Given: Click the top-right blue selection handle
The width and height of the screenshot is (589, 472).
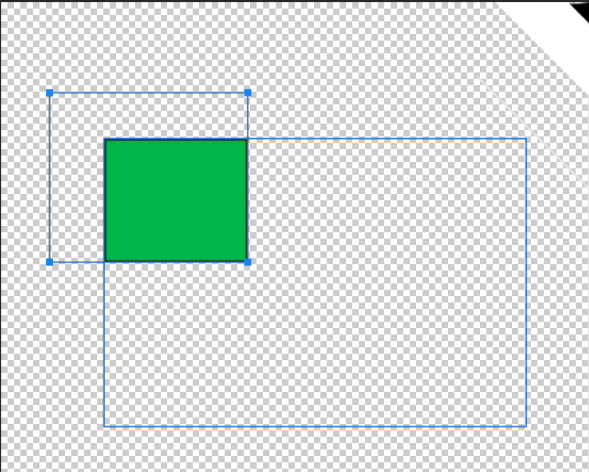Looking at the screenshot, I should 248,93.
